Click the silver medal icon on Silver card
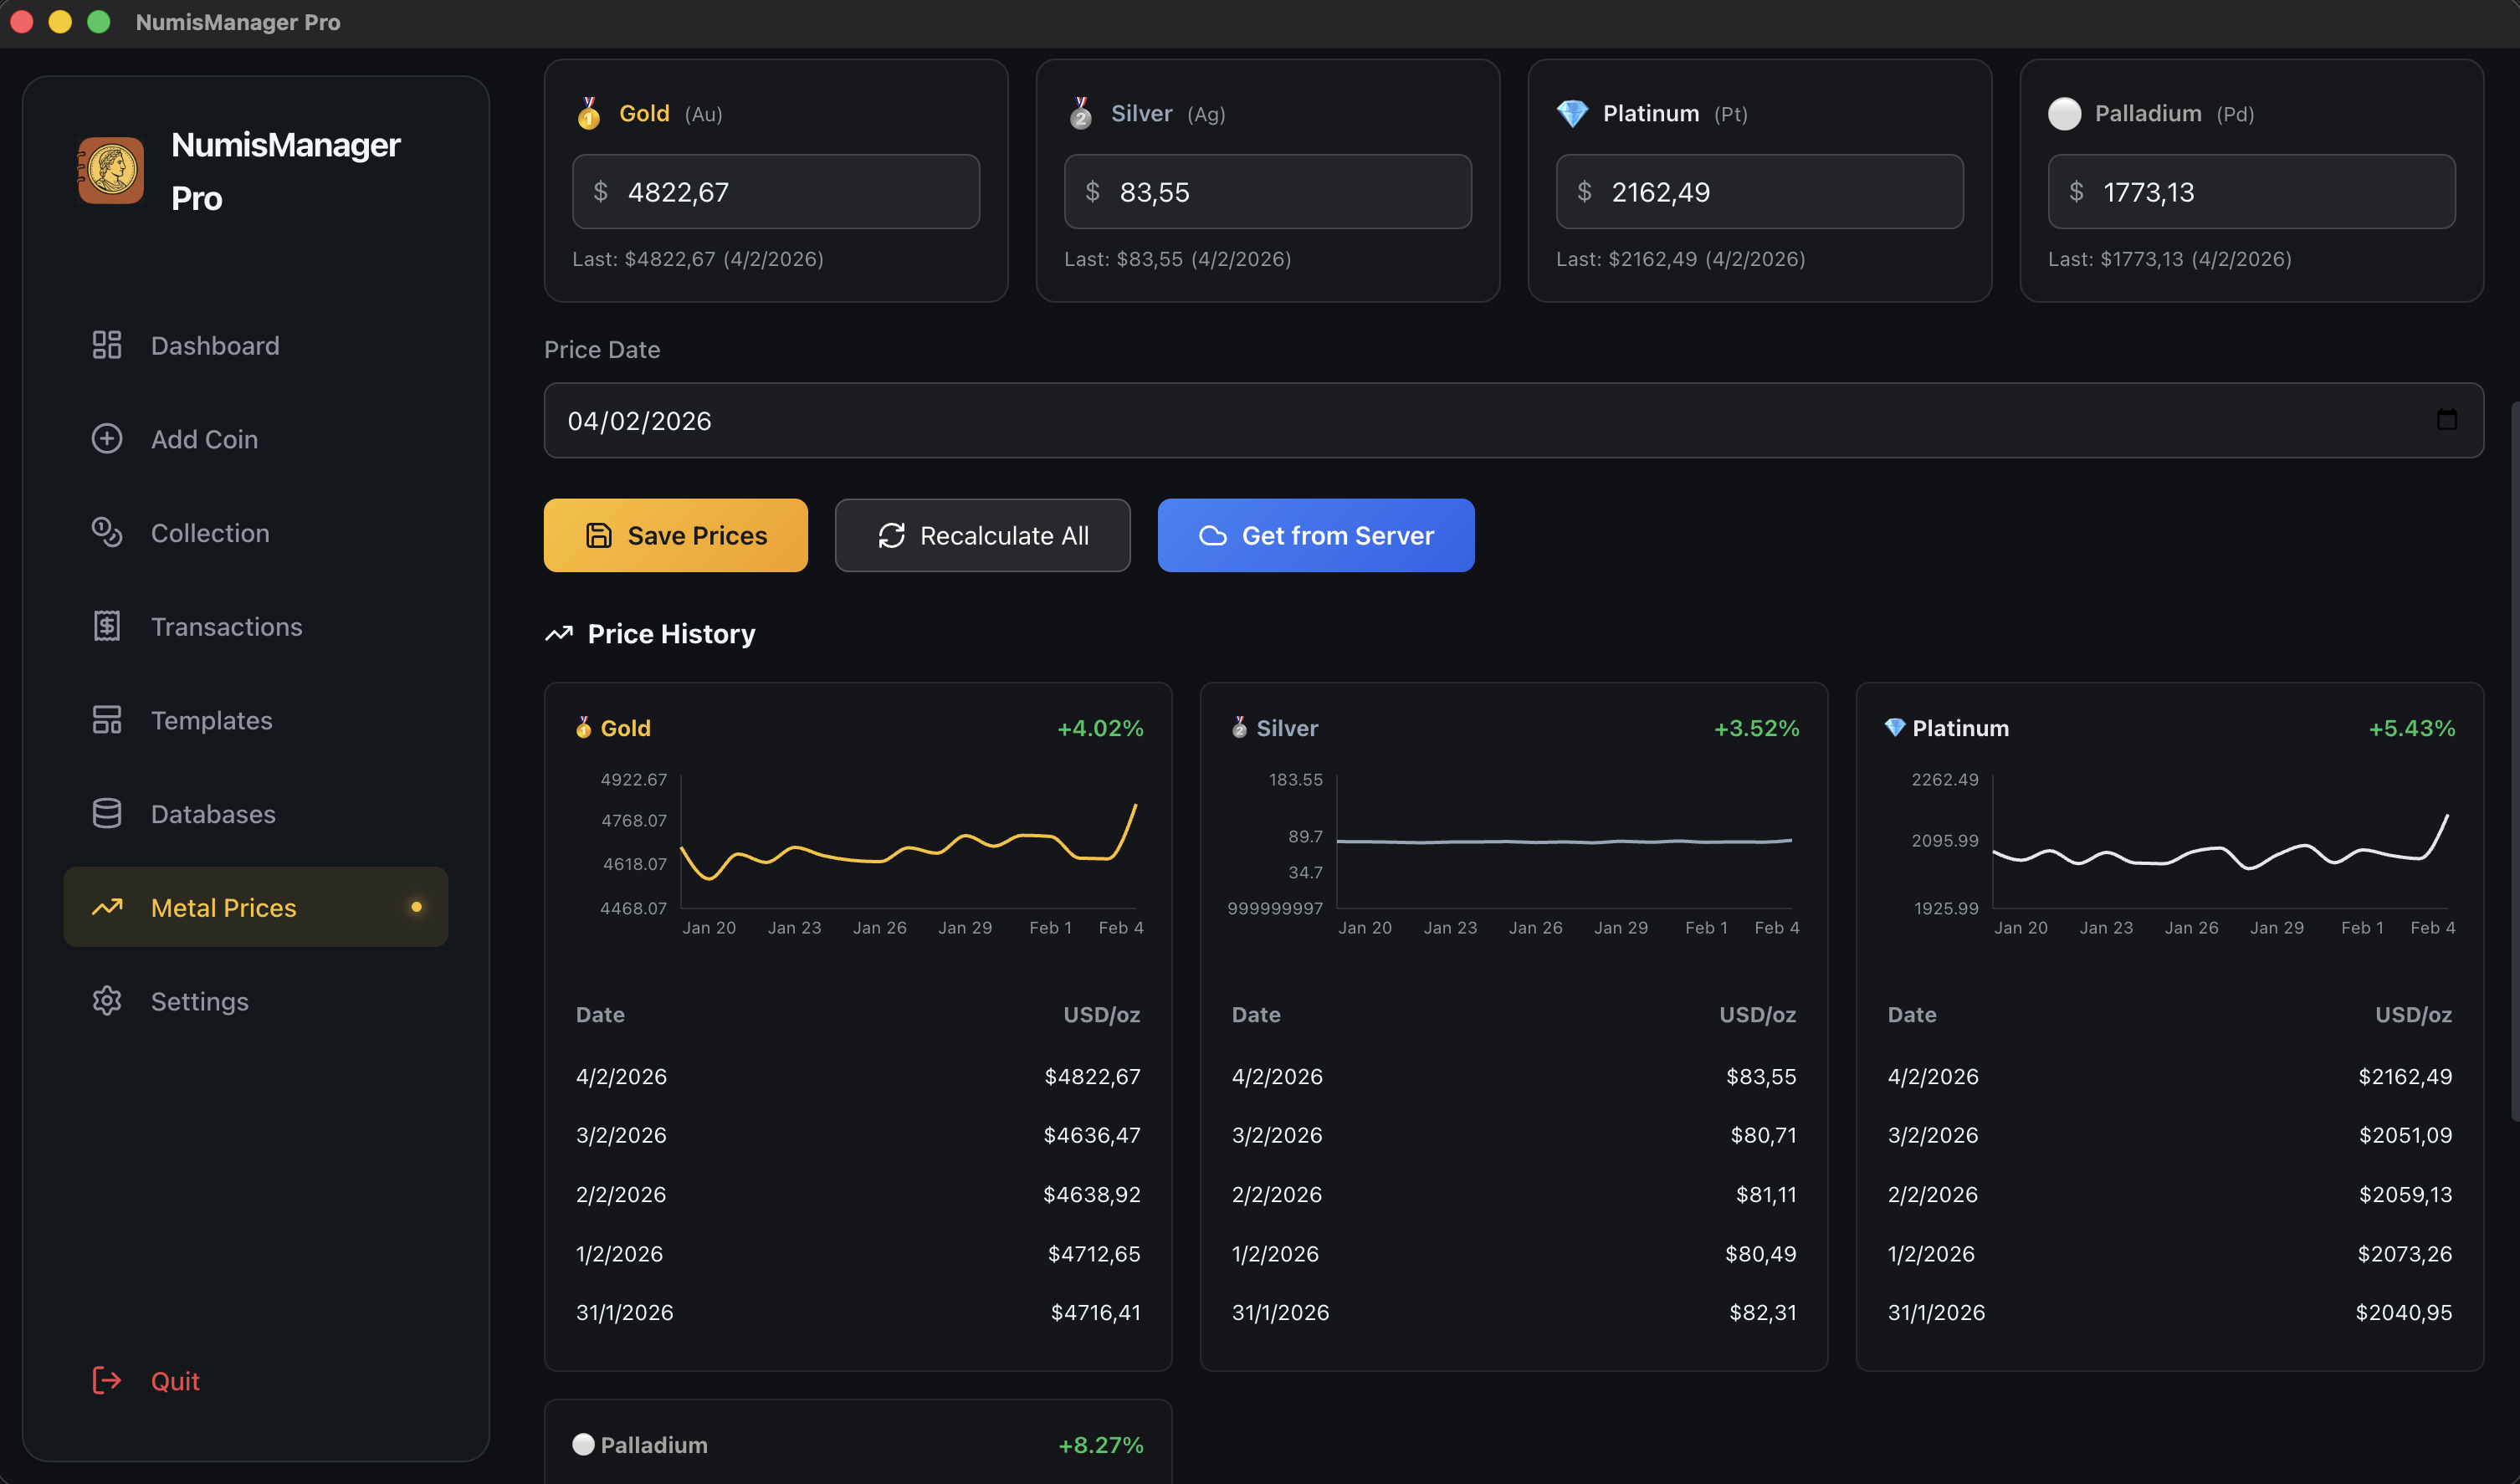 pos(1080,113)
